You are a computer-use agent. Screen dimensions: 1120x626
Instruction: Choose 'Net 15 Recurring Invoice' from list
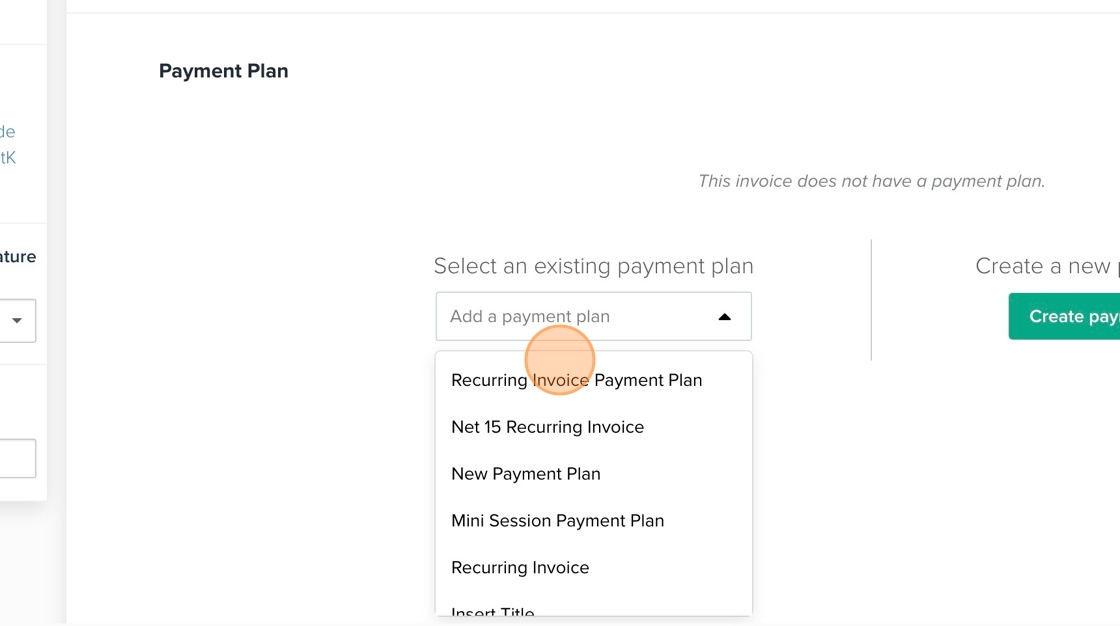pyautogui.click(x=548, y=427)
